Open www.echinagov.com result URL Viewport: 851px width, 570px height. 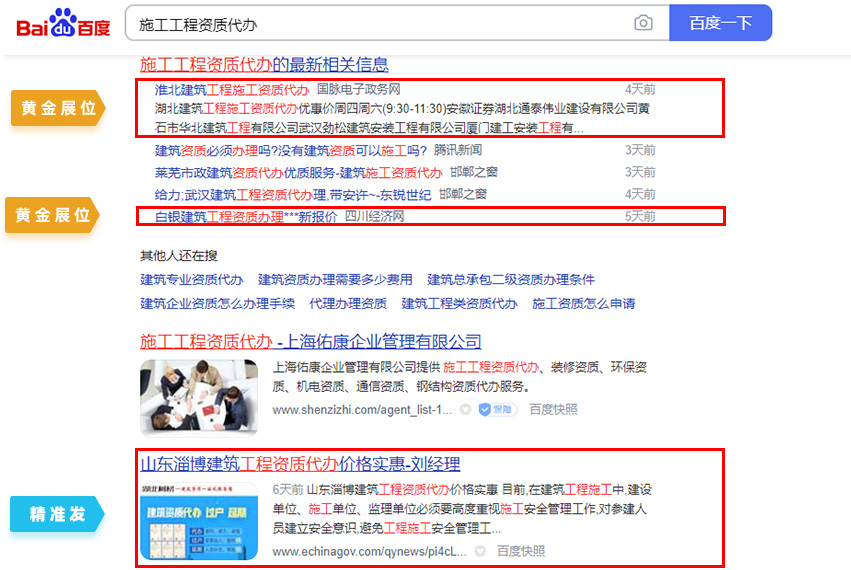point(370,552)
